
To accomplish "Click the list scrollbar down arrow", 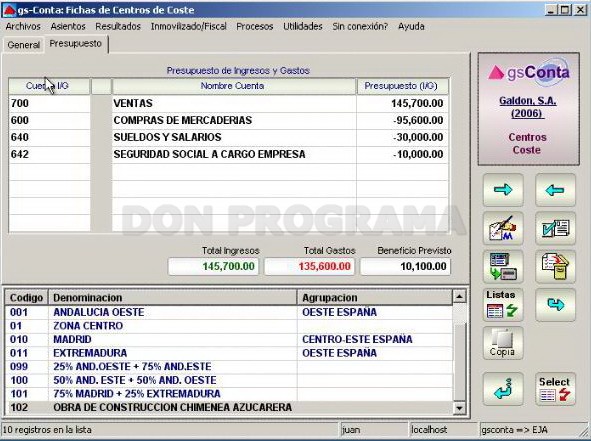I will (x=459, y=408).
